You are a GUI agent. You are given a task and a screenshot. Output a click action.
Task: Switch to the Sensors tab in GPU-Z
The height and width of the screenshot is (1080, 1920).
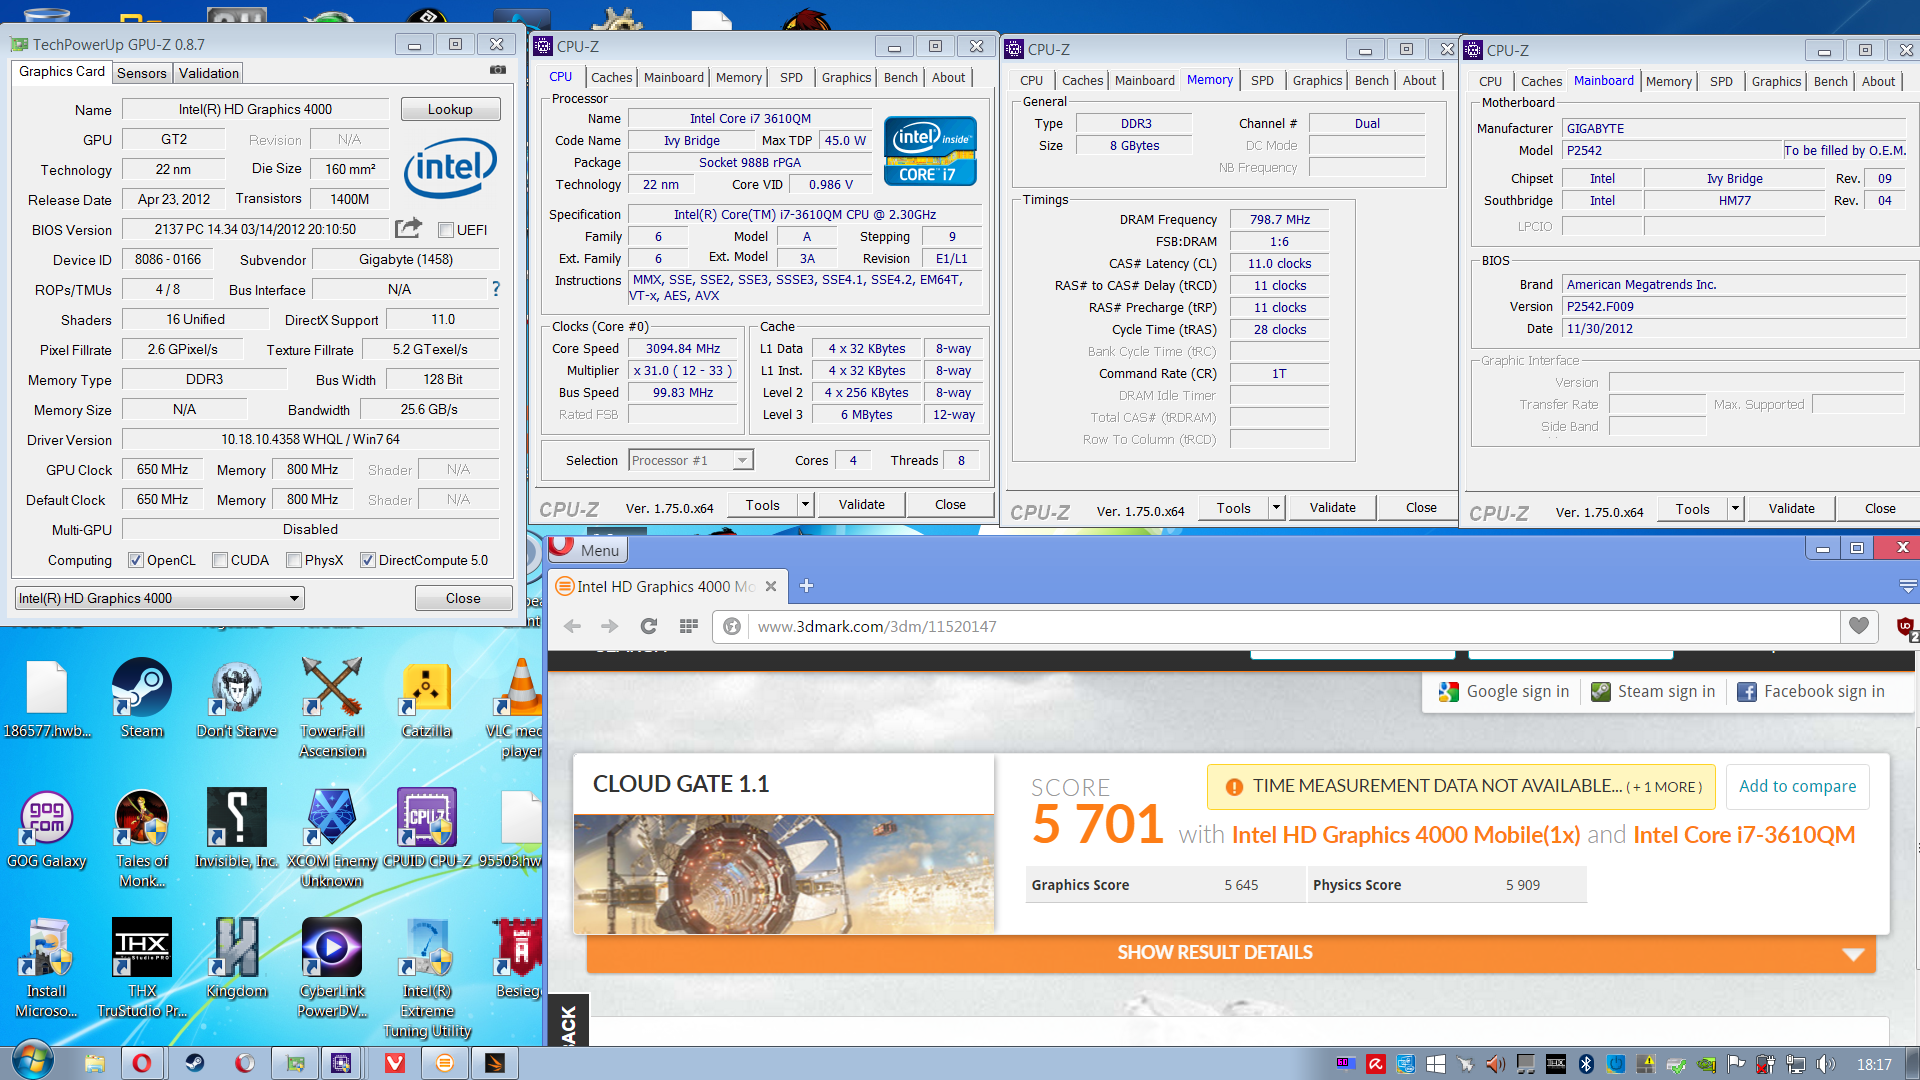pyautogui.click(x=142, y=73)
